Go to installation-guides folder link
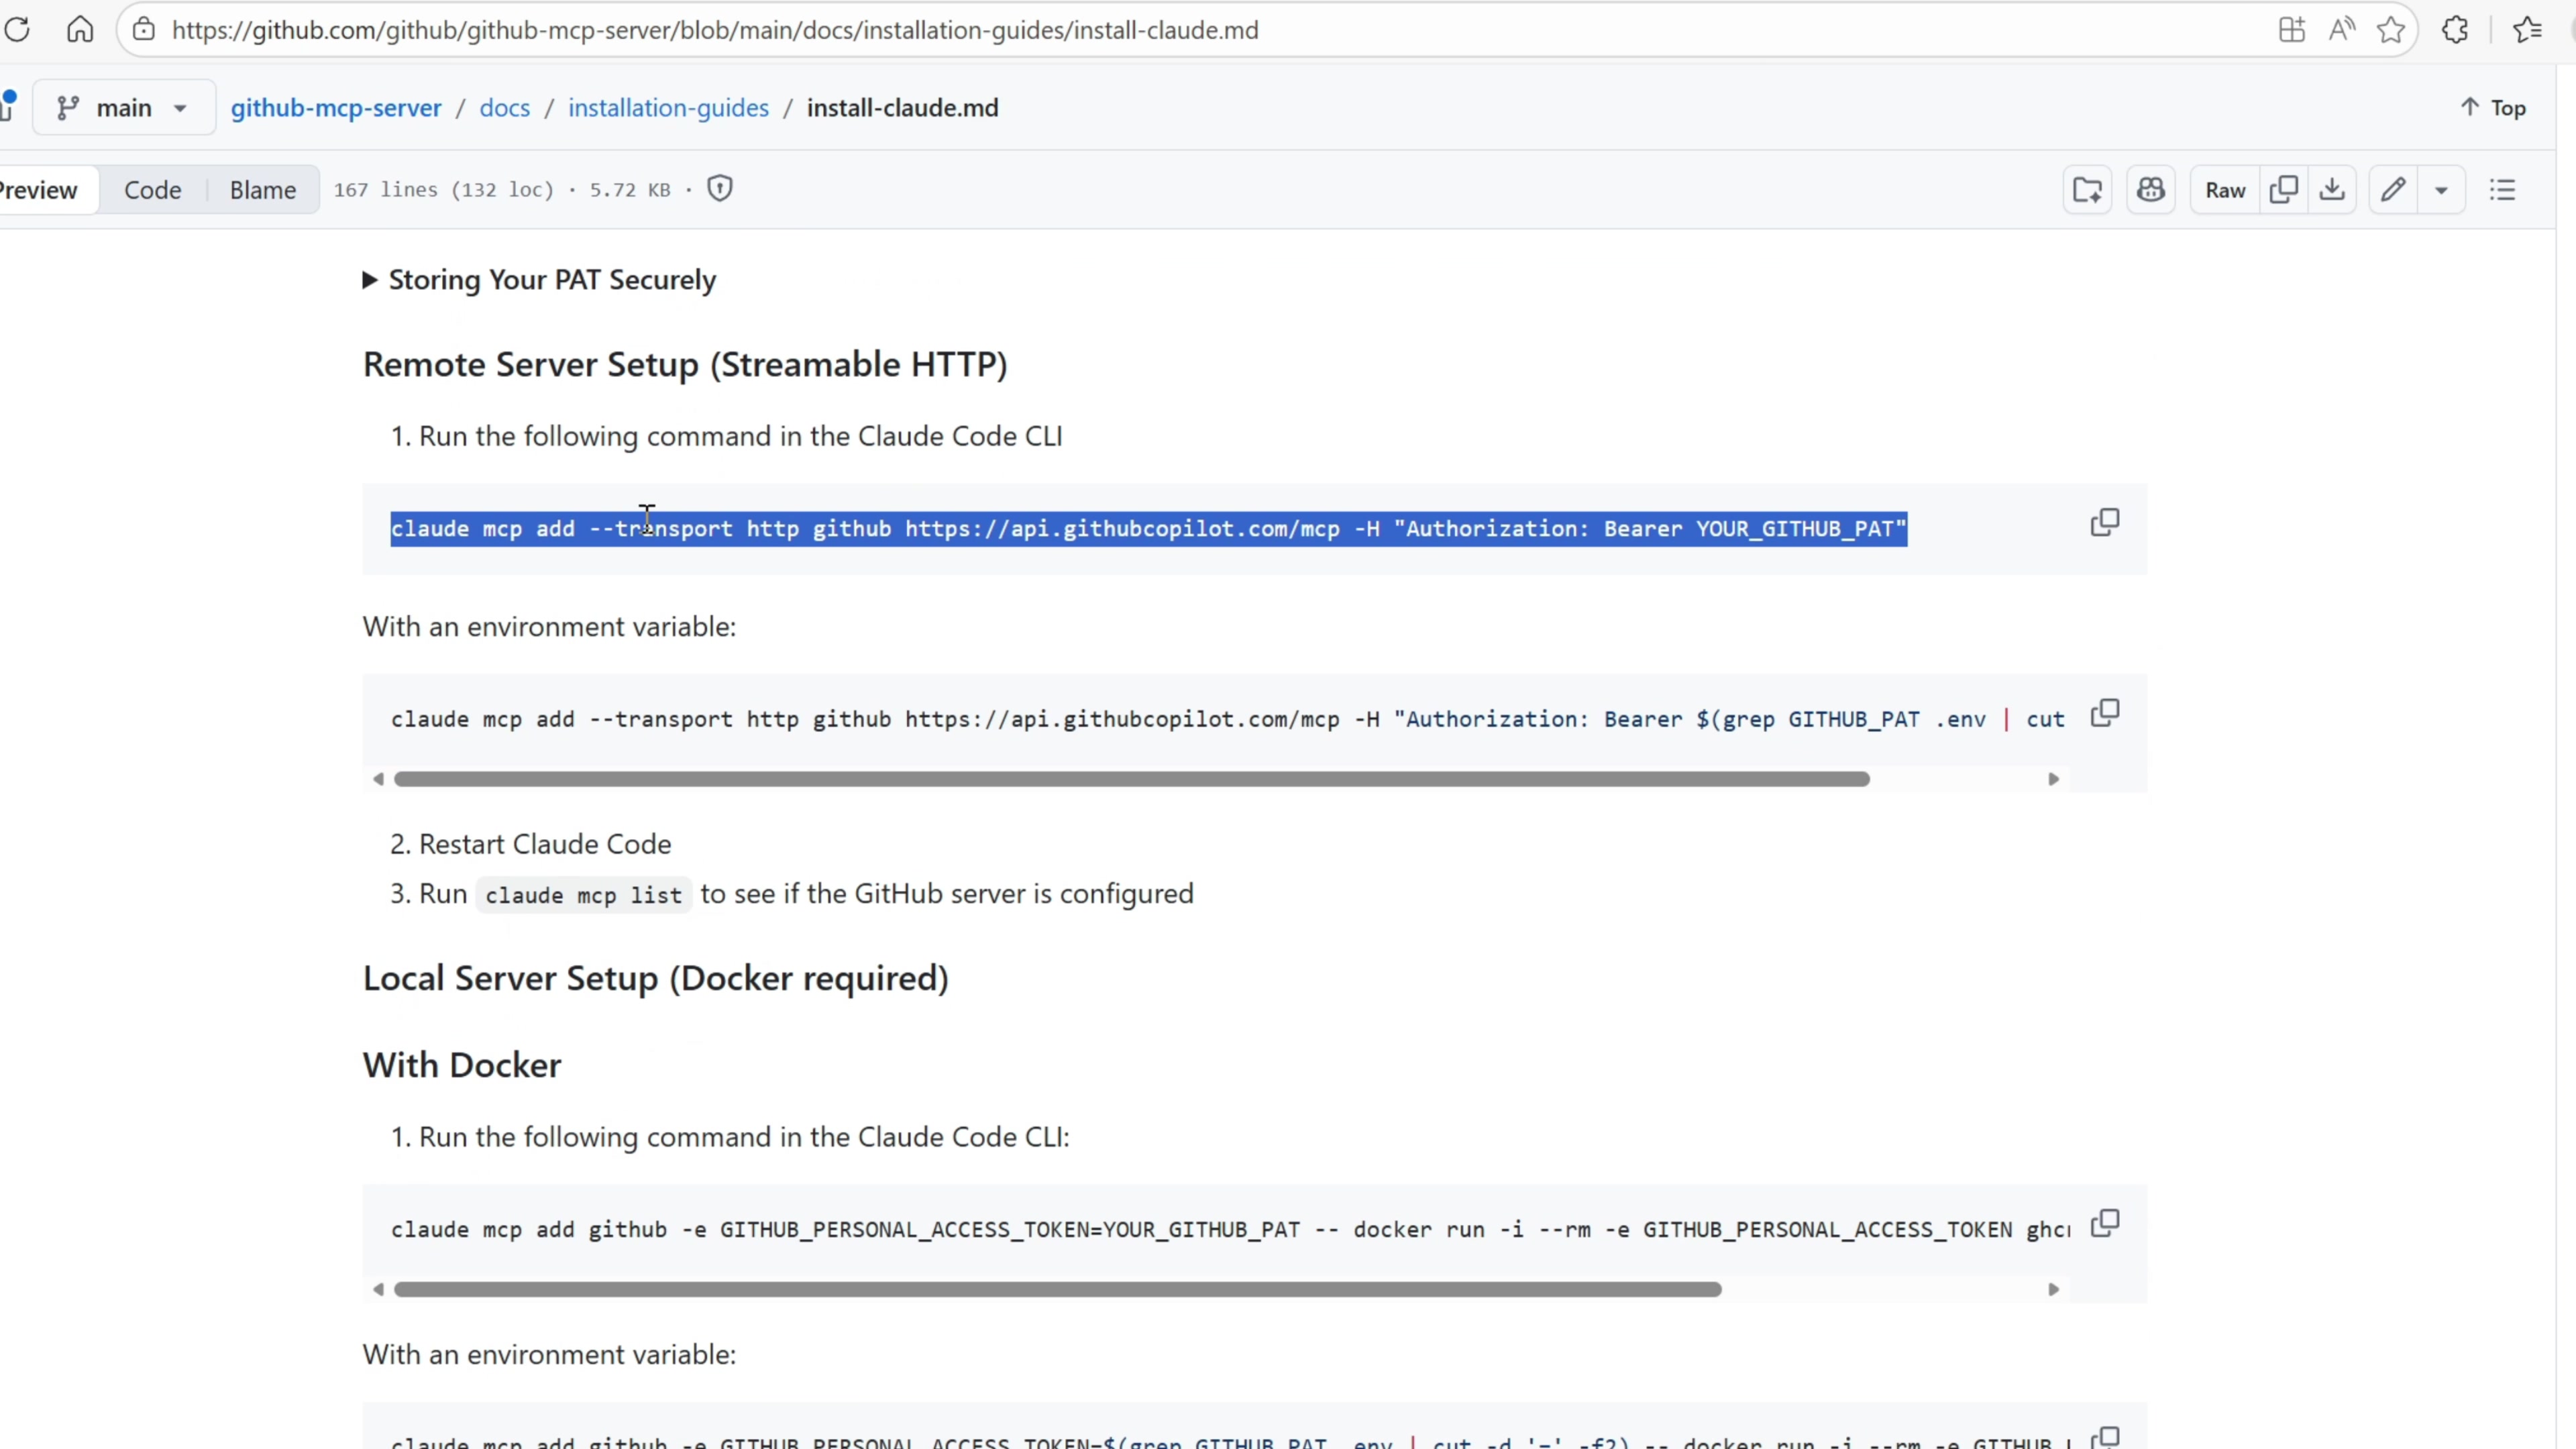 coord(668,108)
